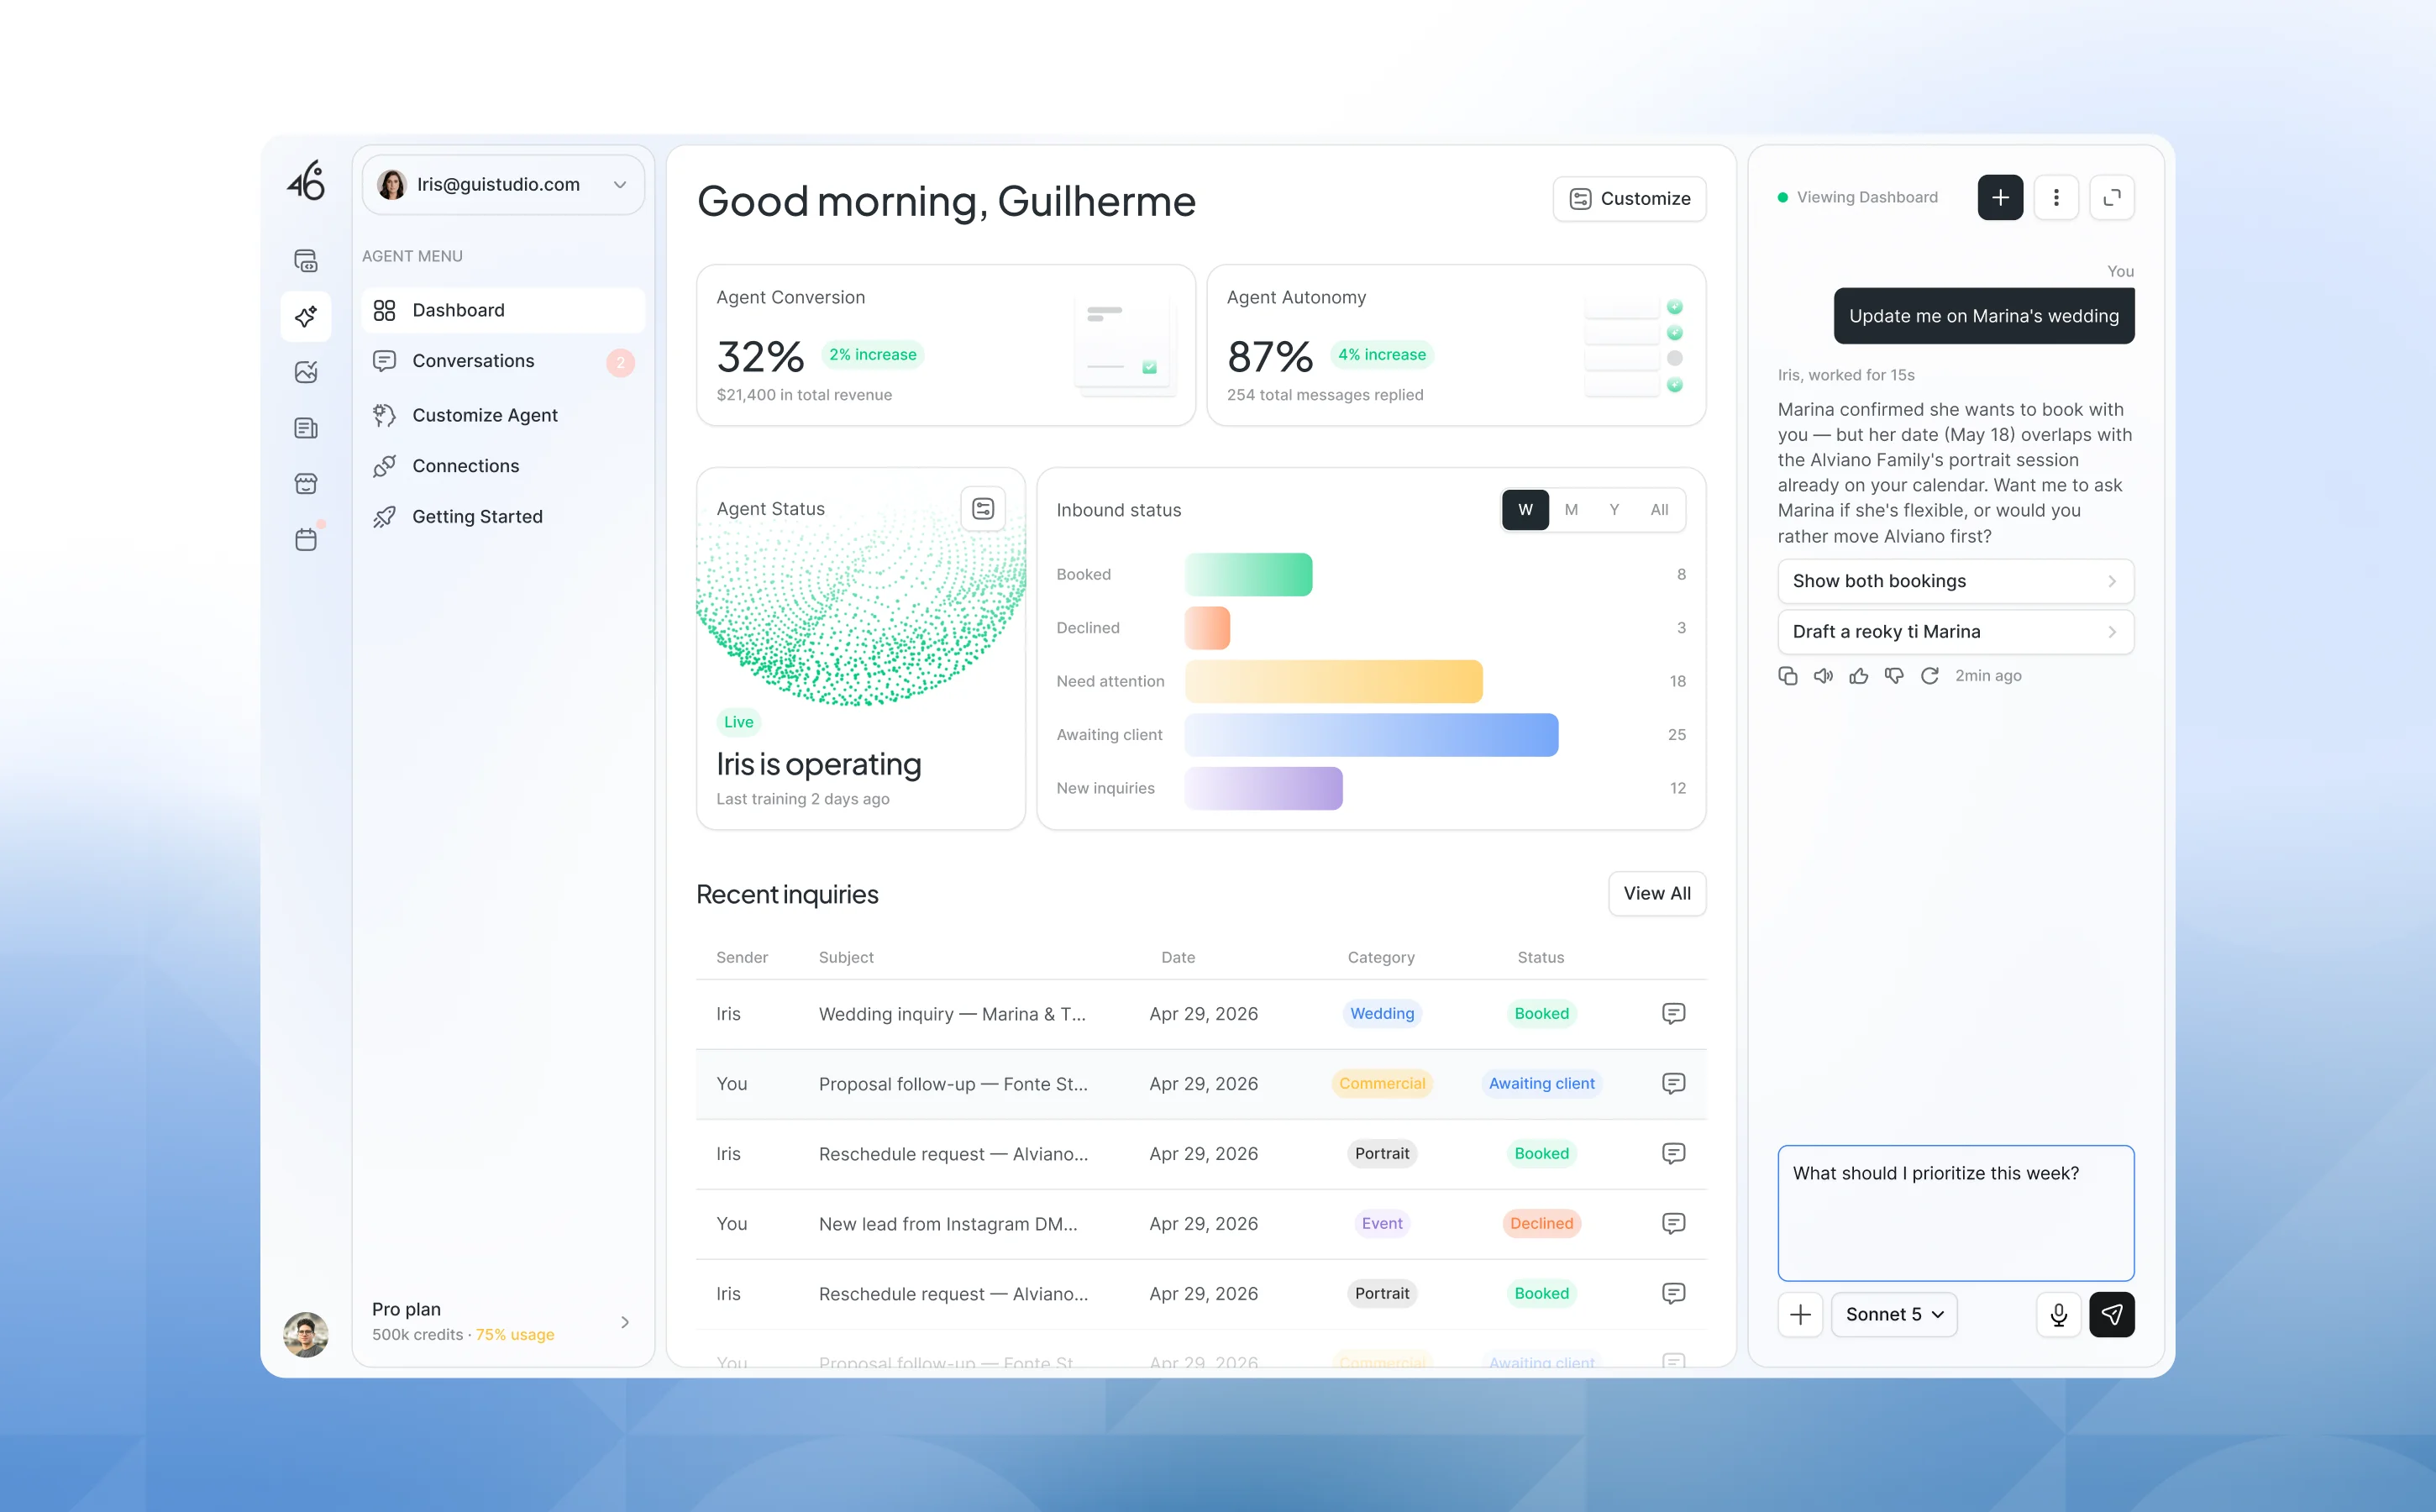Regenerate Iris's response

pyautogui.click(x=1930, y=676)
